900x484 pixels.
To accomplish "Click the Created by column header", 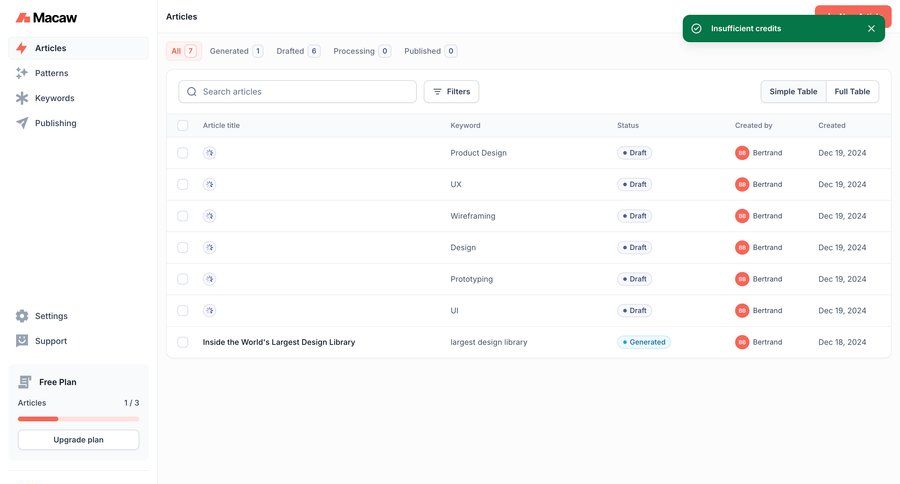I will [x=754, y=125].
